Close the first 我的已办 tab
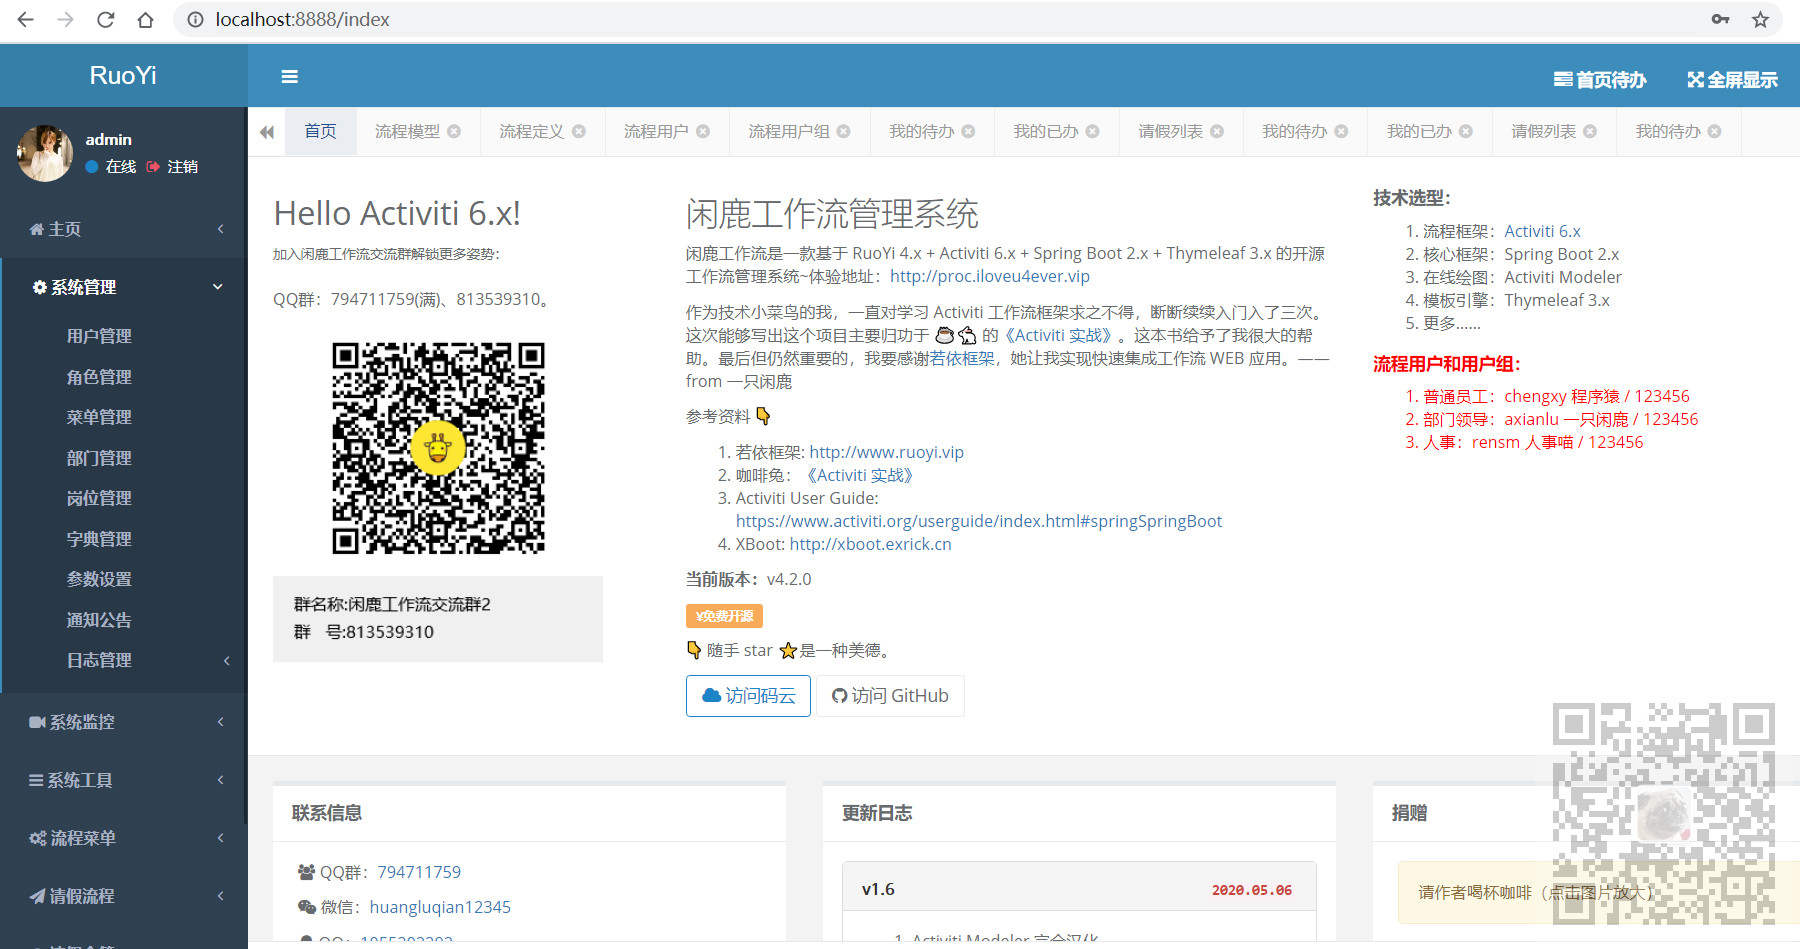Screen dimensions: 1800x949 (1092, 131)
